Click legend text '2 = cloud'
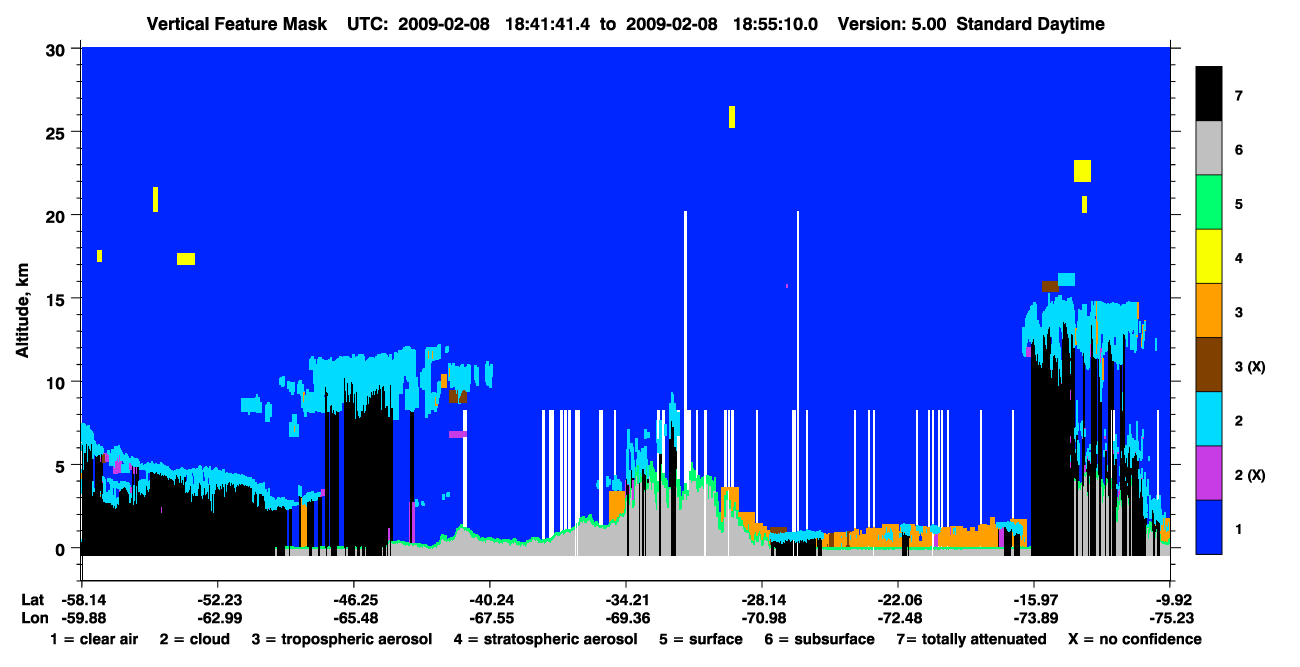The width and height of the screenshot is (1300, 667). 194,639
